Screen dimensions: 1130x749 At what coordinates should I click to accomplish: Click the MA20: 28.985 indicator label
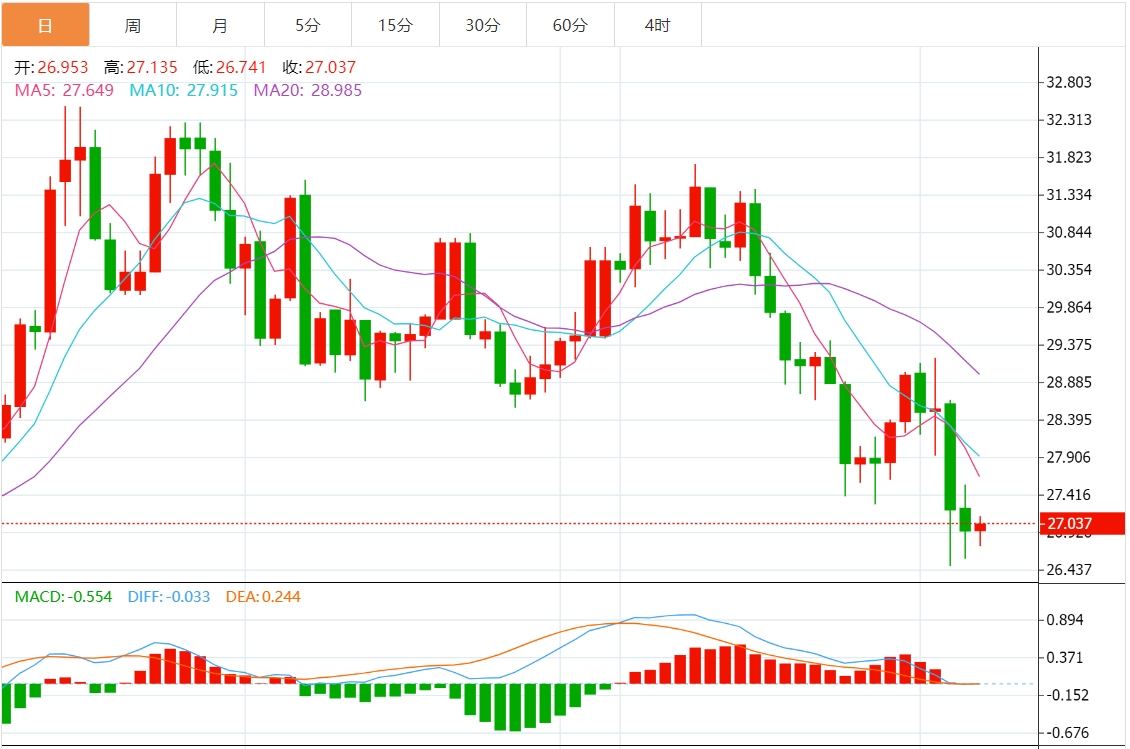(x=308, y=90)
